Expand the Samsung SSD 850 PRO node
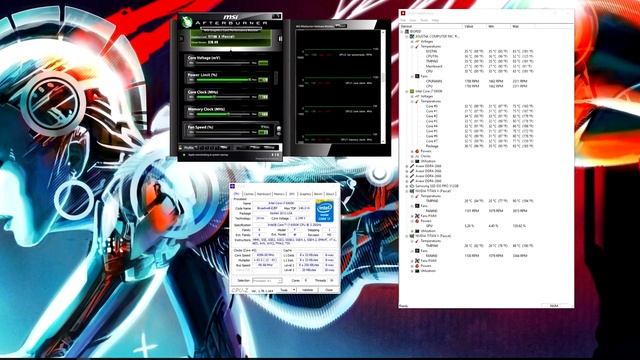The width and height of the screenshot is (640, 360). pyautogui.click(x=406, y=186)
